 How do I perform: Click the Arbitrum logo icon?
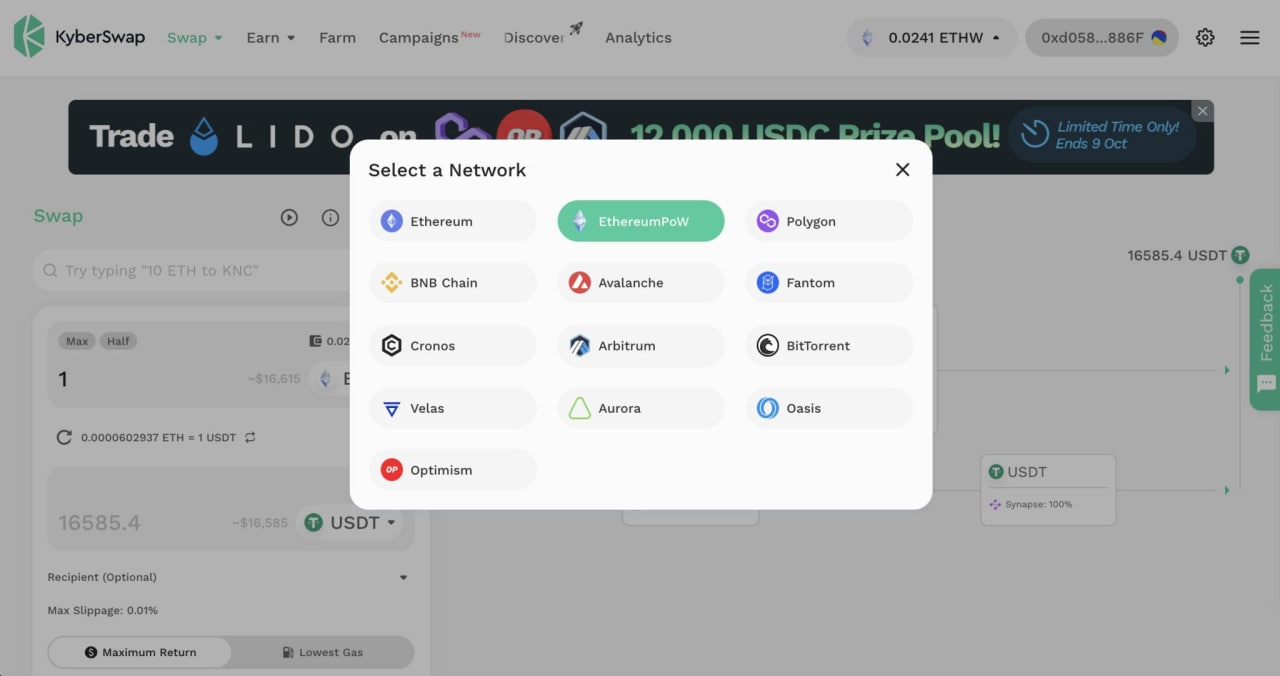point(580,346)
